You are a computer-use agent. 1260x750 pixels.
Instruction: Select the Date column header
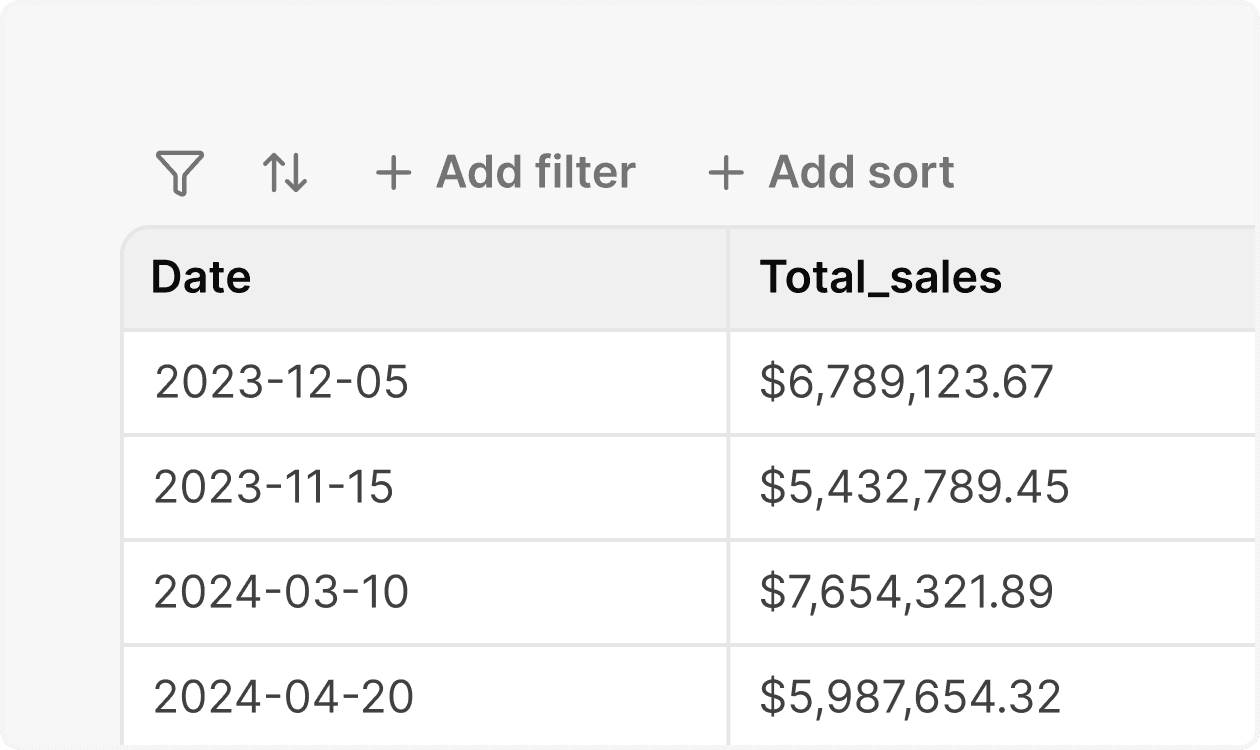[201, 278]
